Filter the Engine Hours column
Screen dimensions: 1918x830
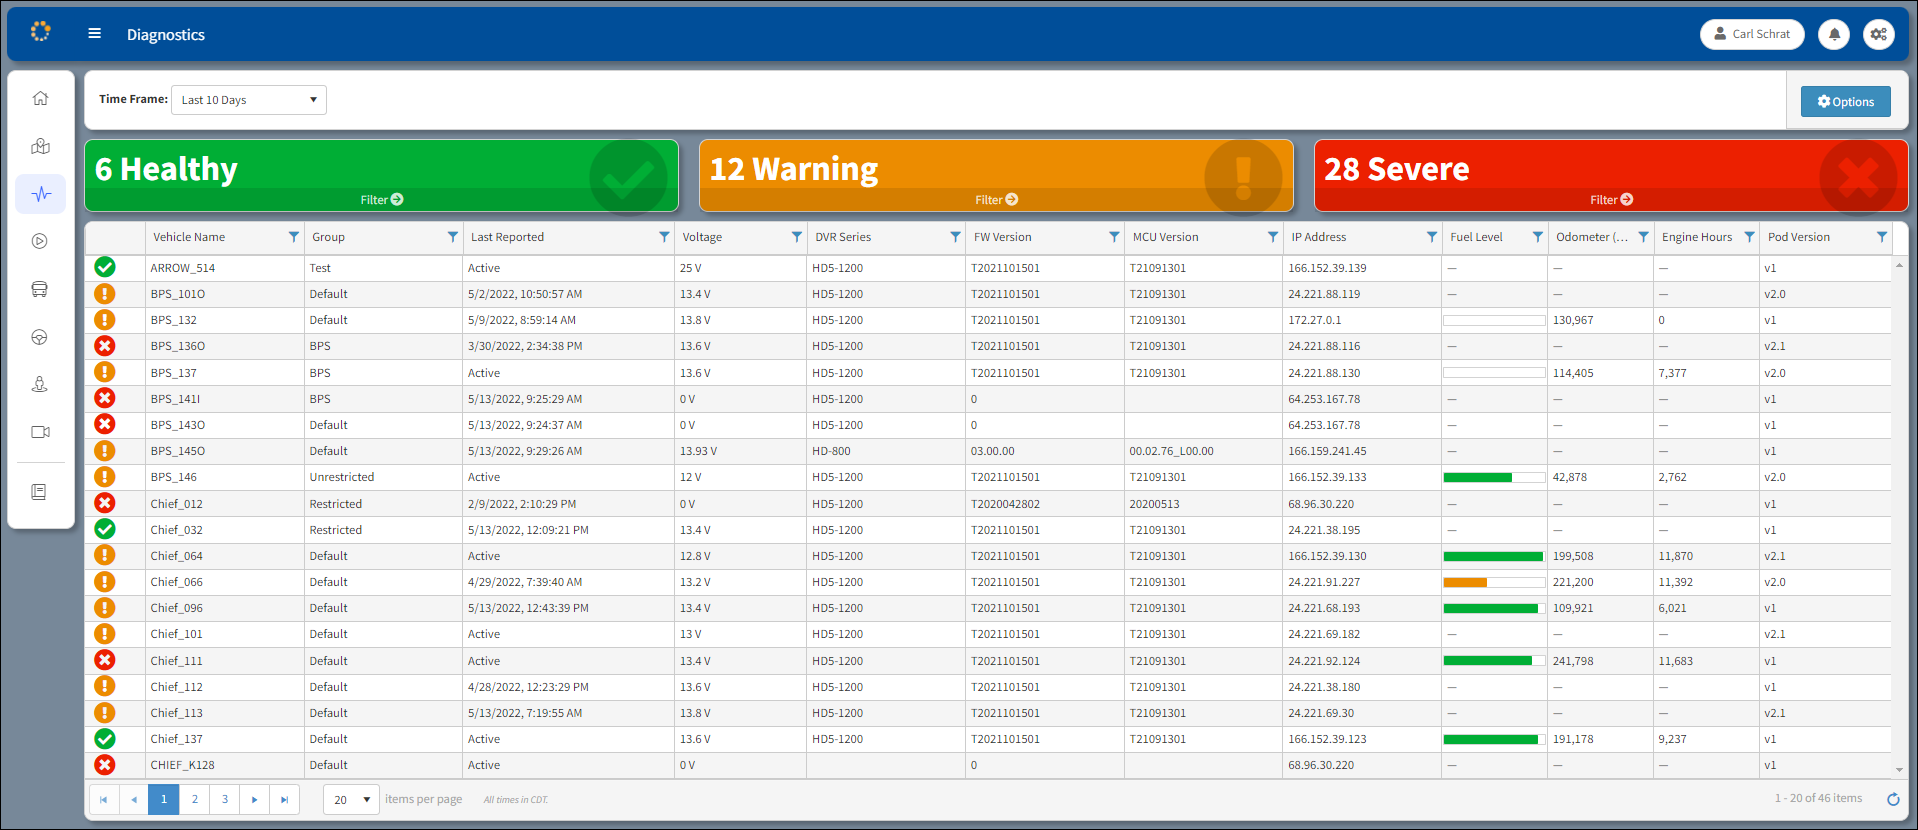tap(1749, 237)
